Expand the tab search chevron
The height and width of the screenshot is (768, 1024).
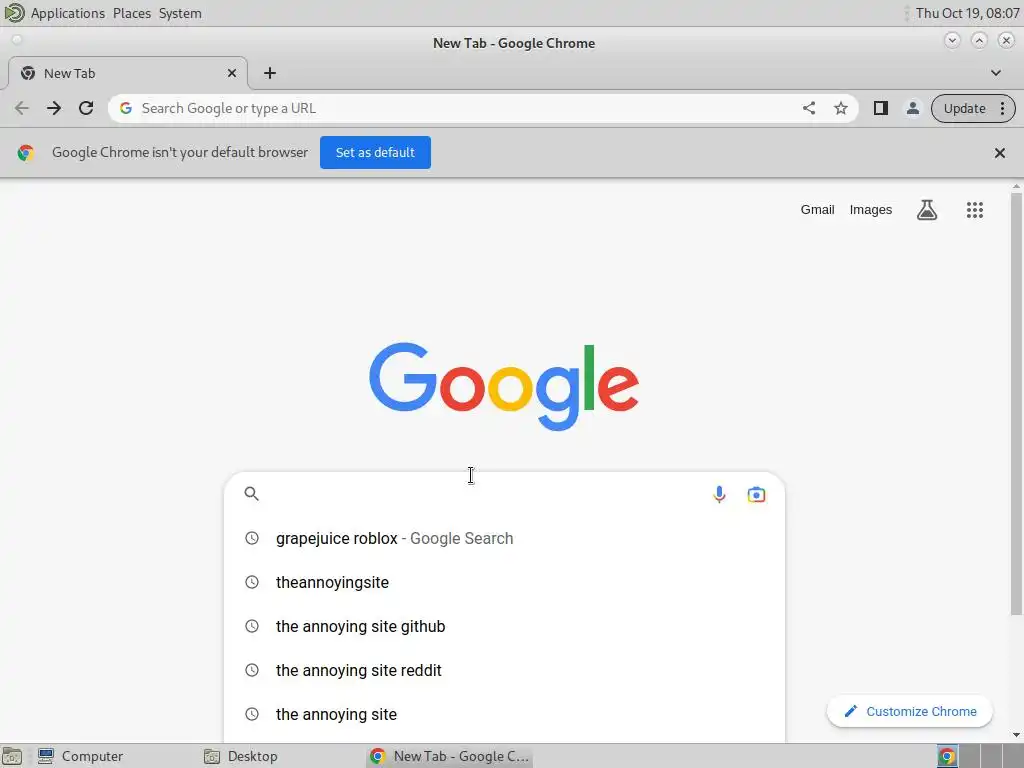996,73
